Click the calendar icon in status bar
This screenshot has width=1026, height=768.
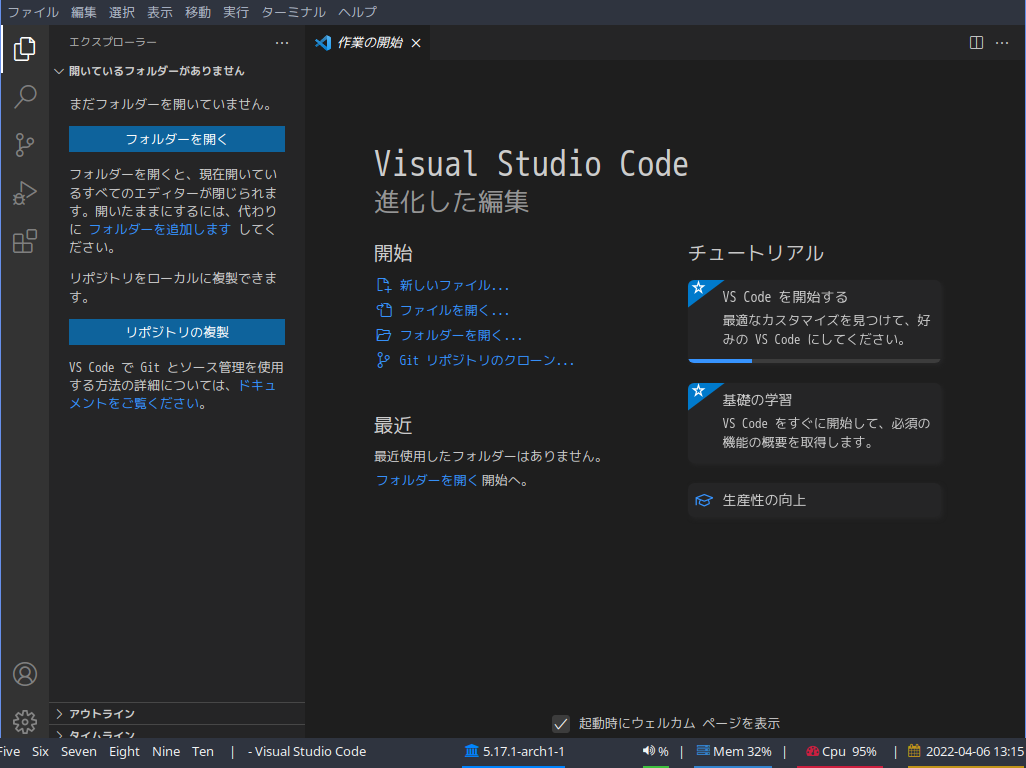914,751
